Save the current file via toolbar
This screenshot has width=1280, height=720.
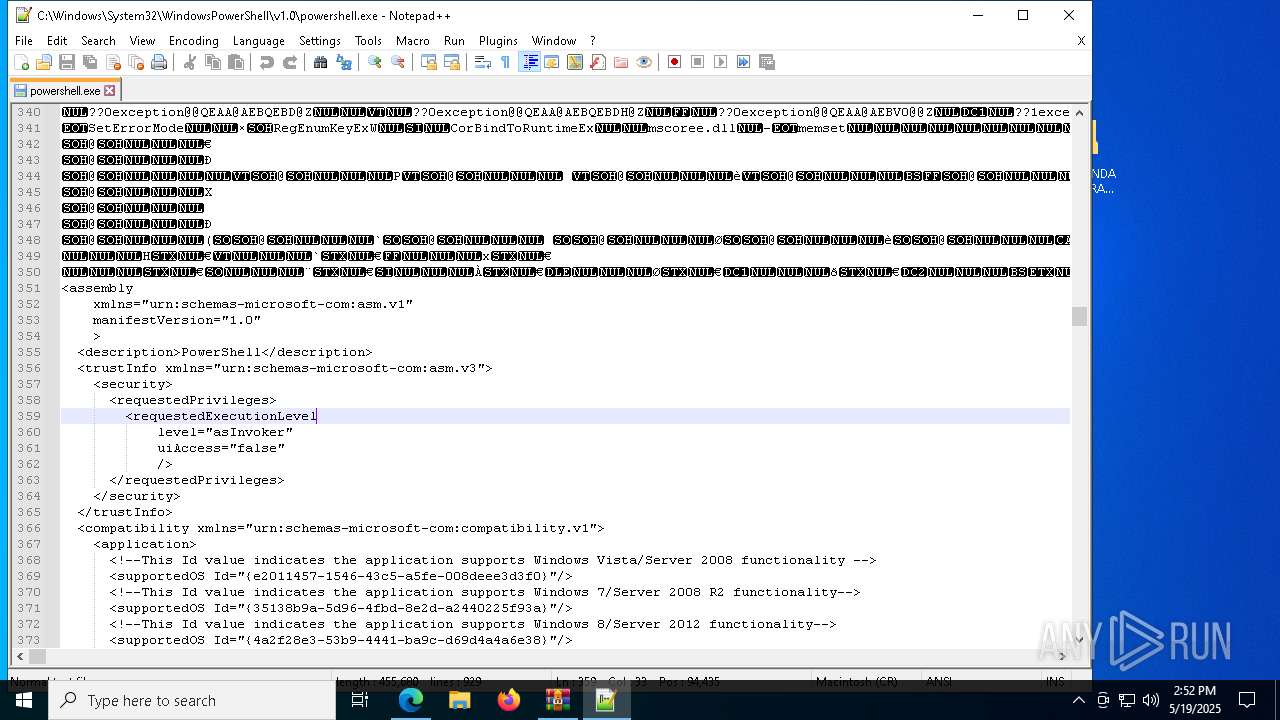tap(67, 62)
